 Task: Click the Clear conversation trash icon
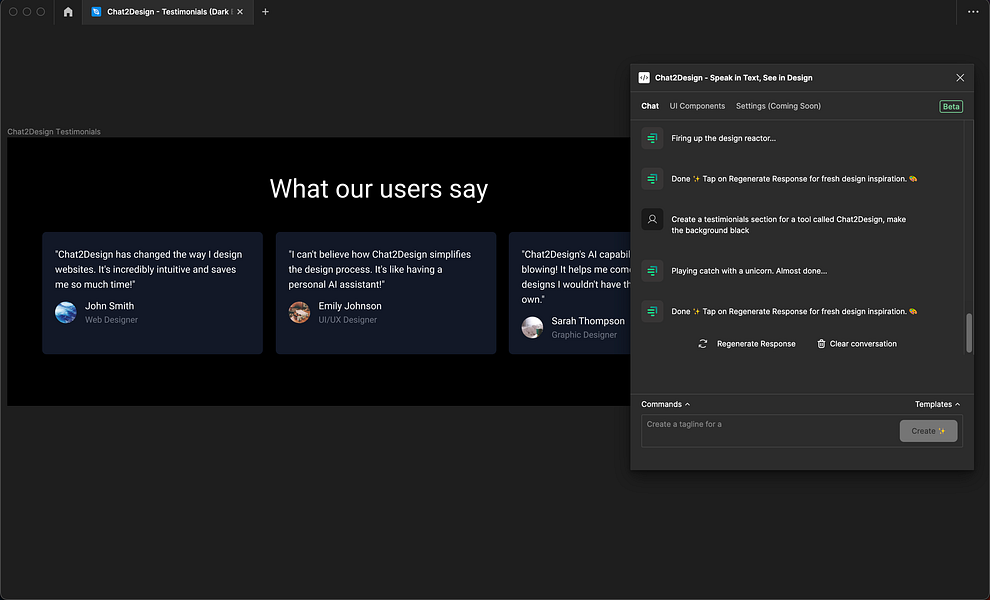(x=821, y=343)
